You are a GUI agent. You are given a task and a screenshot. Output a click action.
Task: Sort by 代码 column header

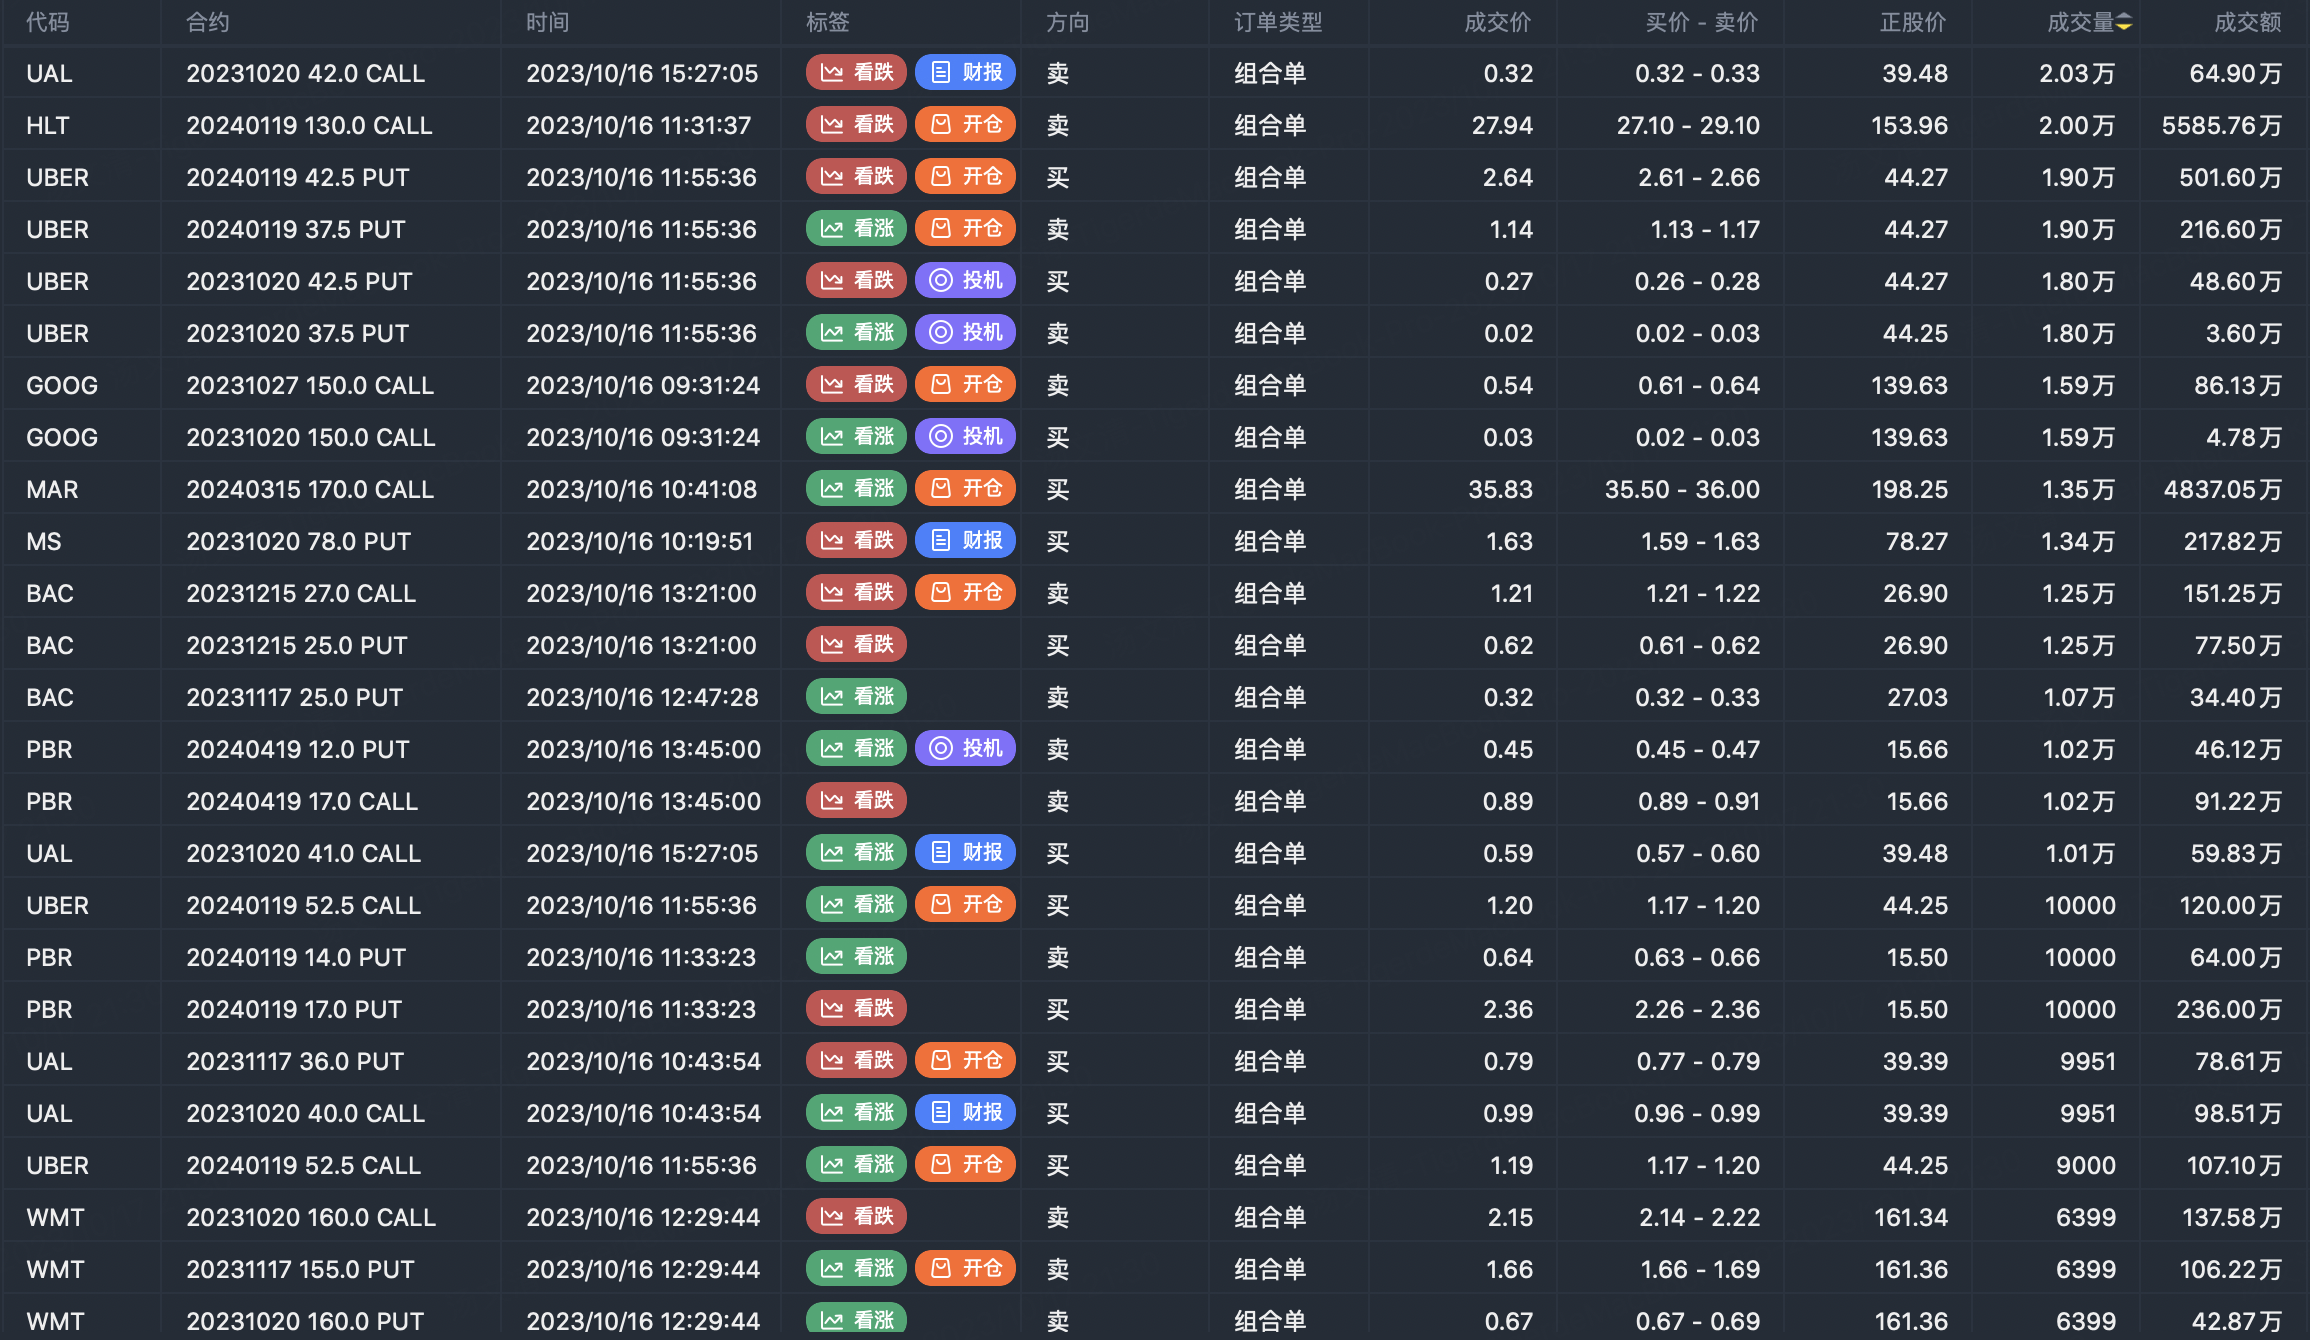coord(48,22)
